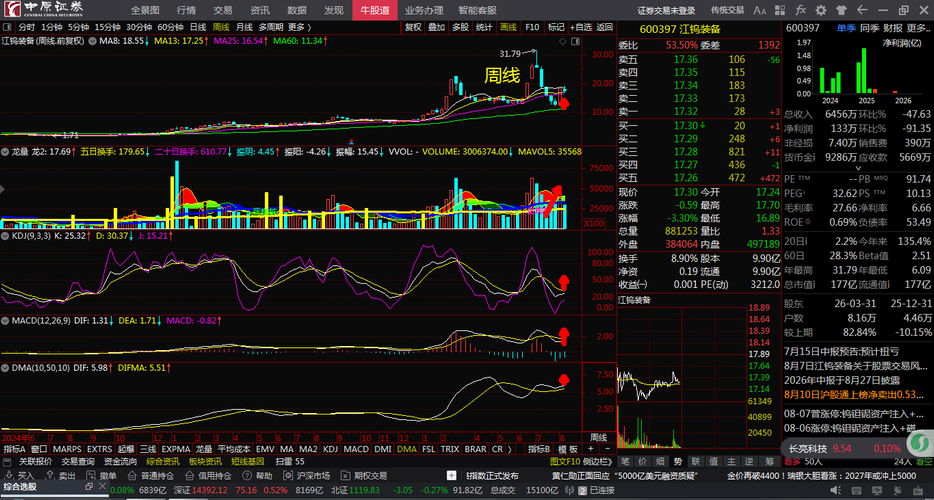
Task: Click the panel icon left of 关联报价
Action: click(x=7, y=461)
